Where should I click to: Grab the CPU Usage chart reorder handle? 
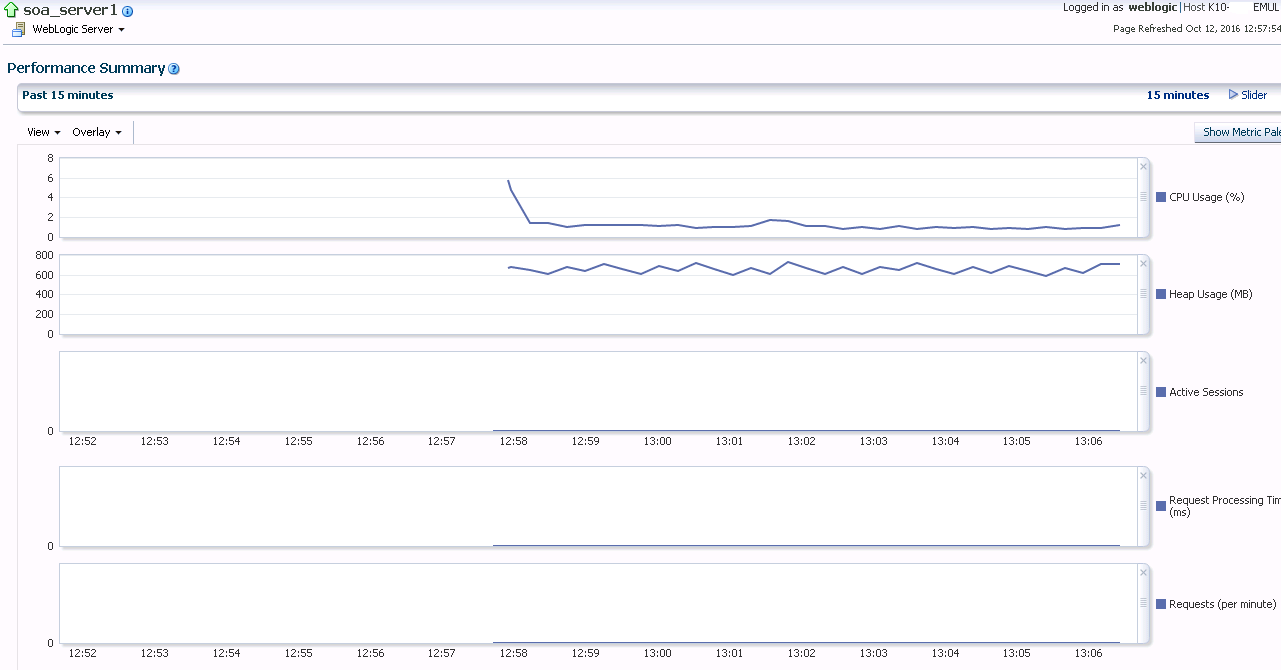(x=1143, y=197)
